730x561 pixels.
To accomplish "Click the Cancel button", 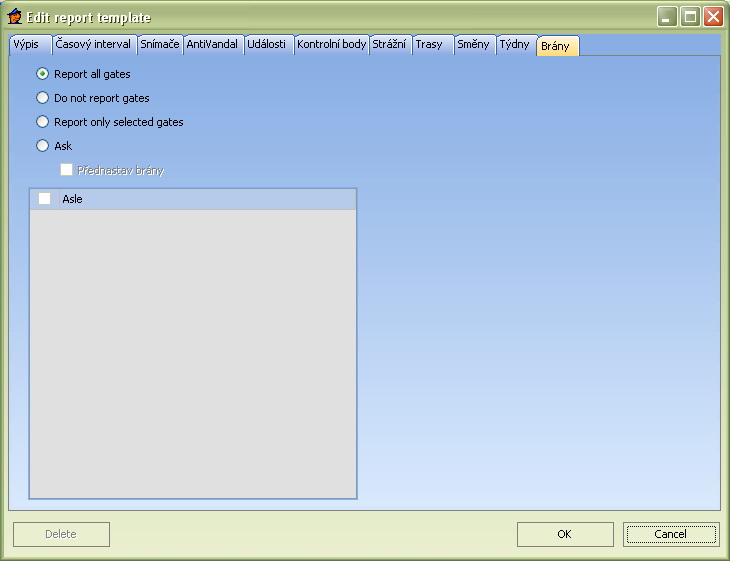I will tap(671, 534).
